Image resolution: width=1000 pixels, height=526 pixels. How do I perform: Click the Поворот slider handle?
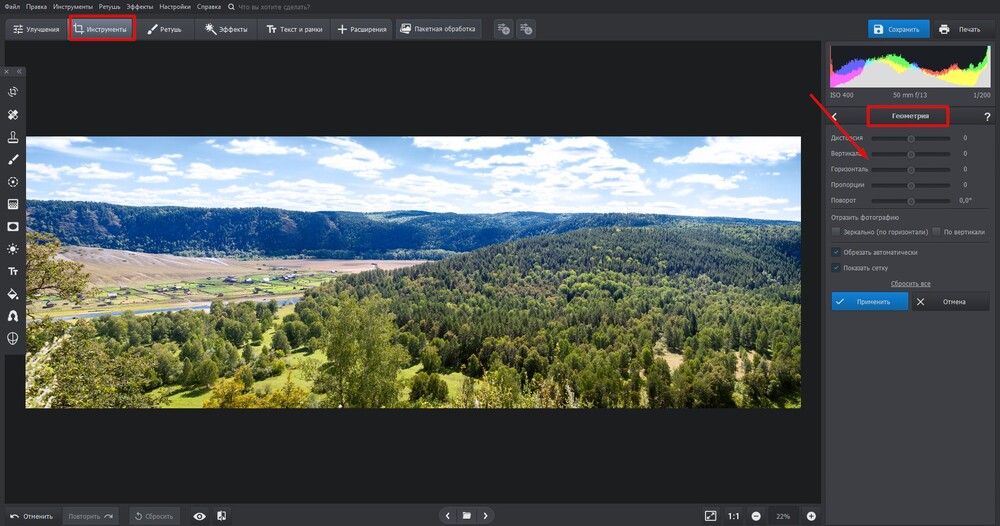911,200
